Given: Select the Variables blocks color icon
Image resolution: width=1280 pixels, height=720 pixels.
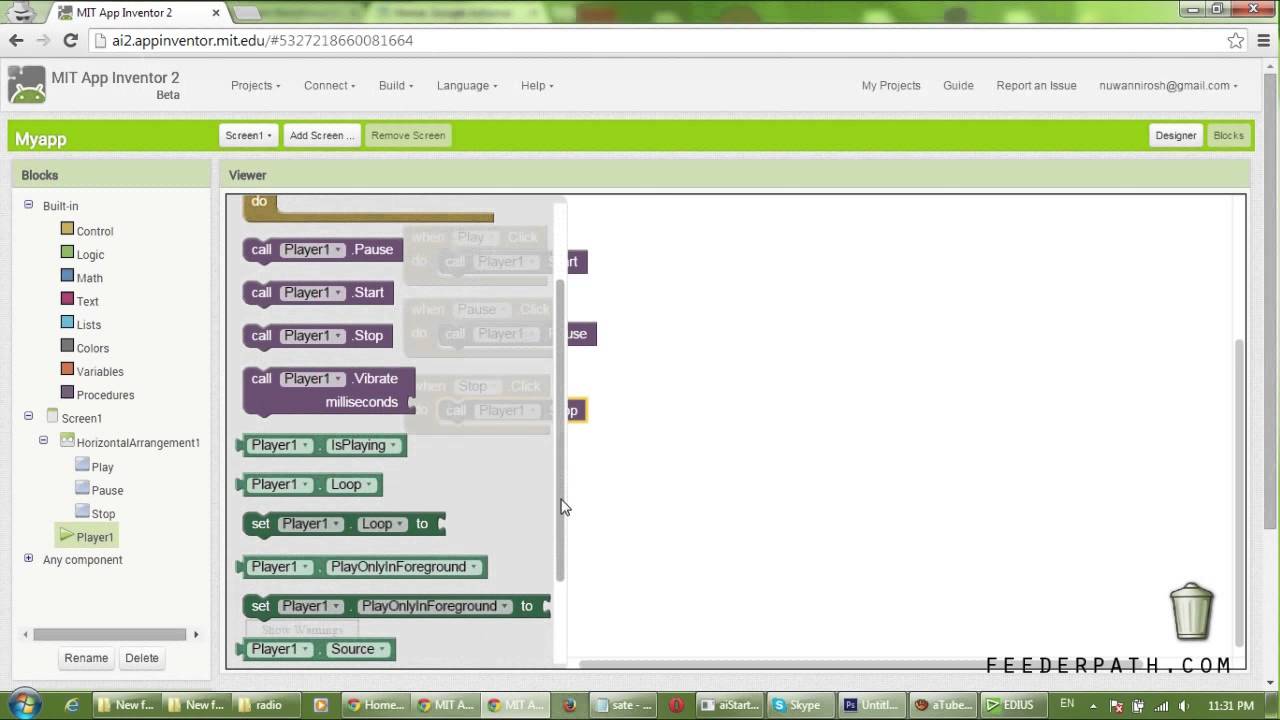Looking at the screenshot, I should coord(67,369).
